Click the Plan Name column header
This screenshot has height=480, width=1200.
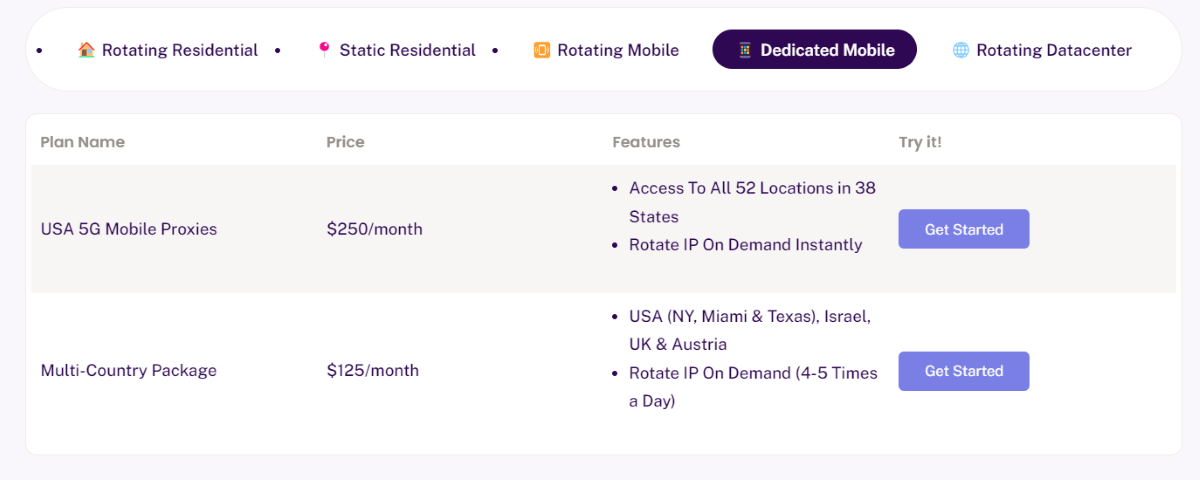pyautogui.click(x=83, y=142)
